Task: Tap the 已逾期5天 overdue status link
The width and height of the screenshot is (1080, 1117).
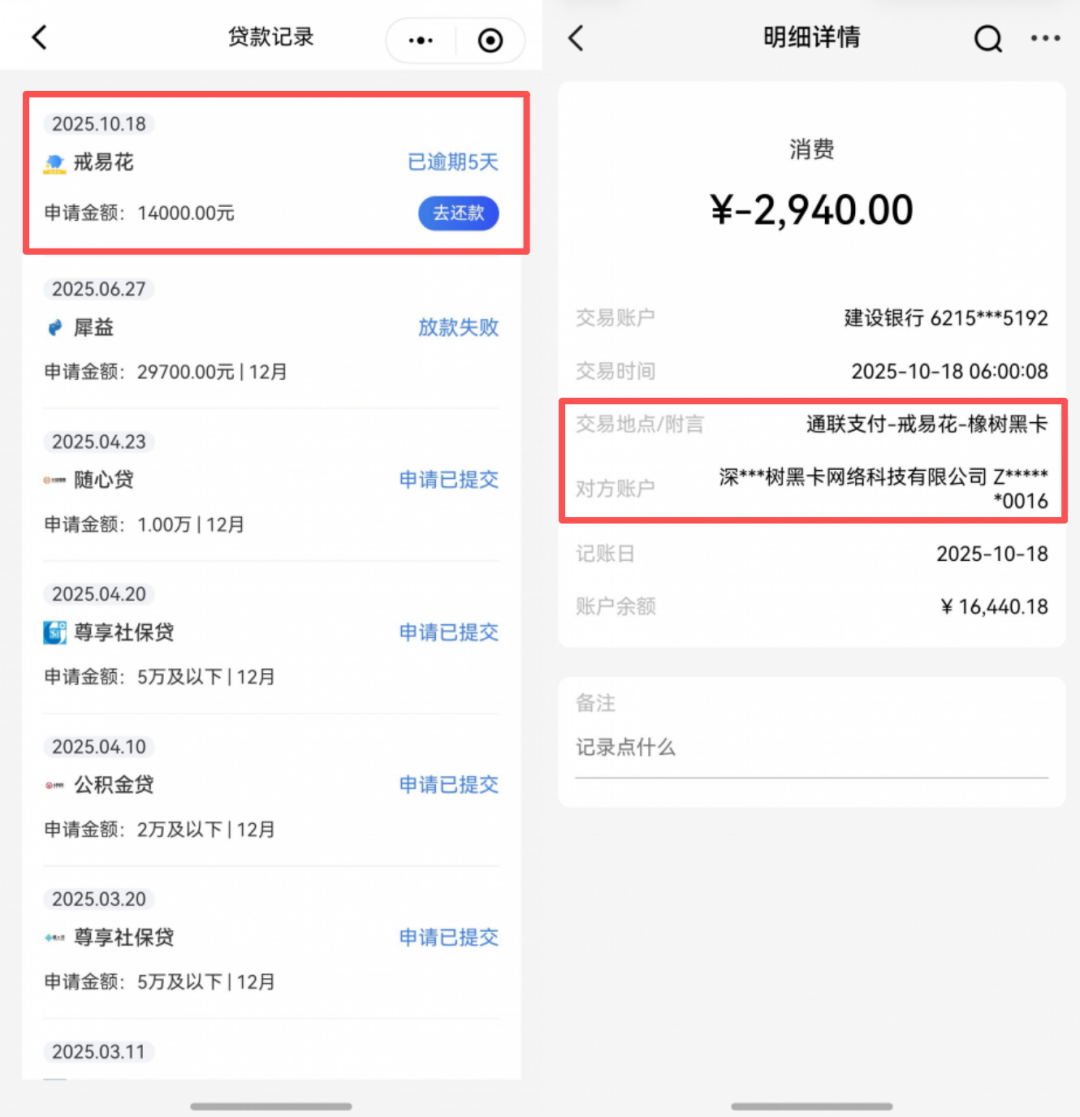Action: click(x=453, y=163)
